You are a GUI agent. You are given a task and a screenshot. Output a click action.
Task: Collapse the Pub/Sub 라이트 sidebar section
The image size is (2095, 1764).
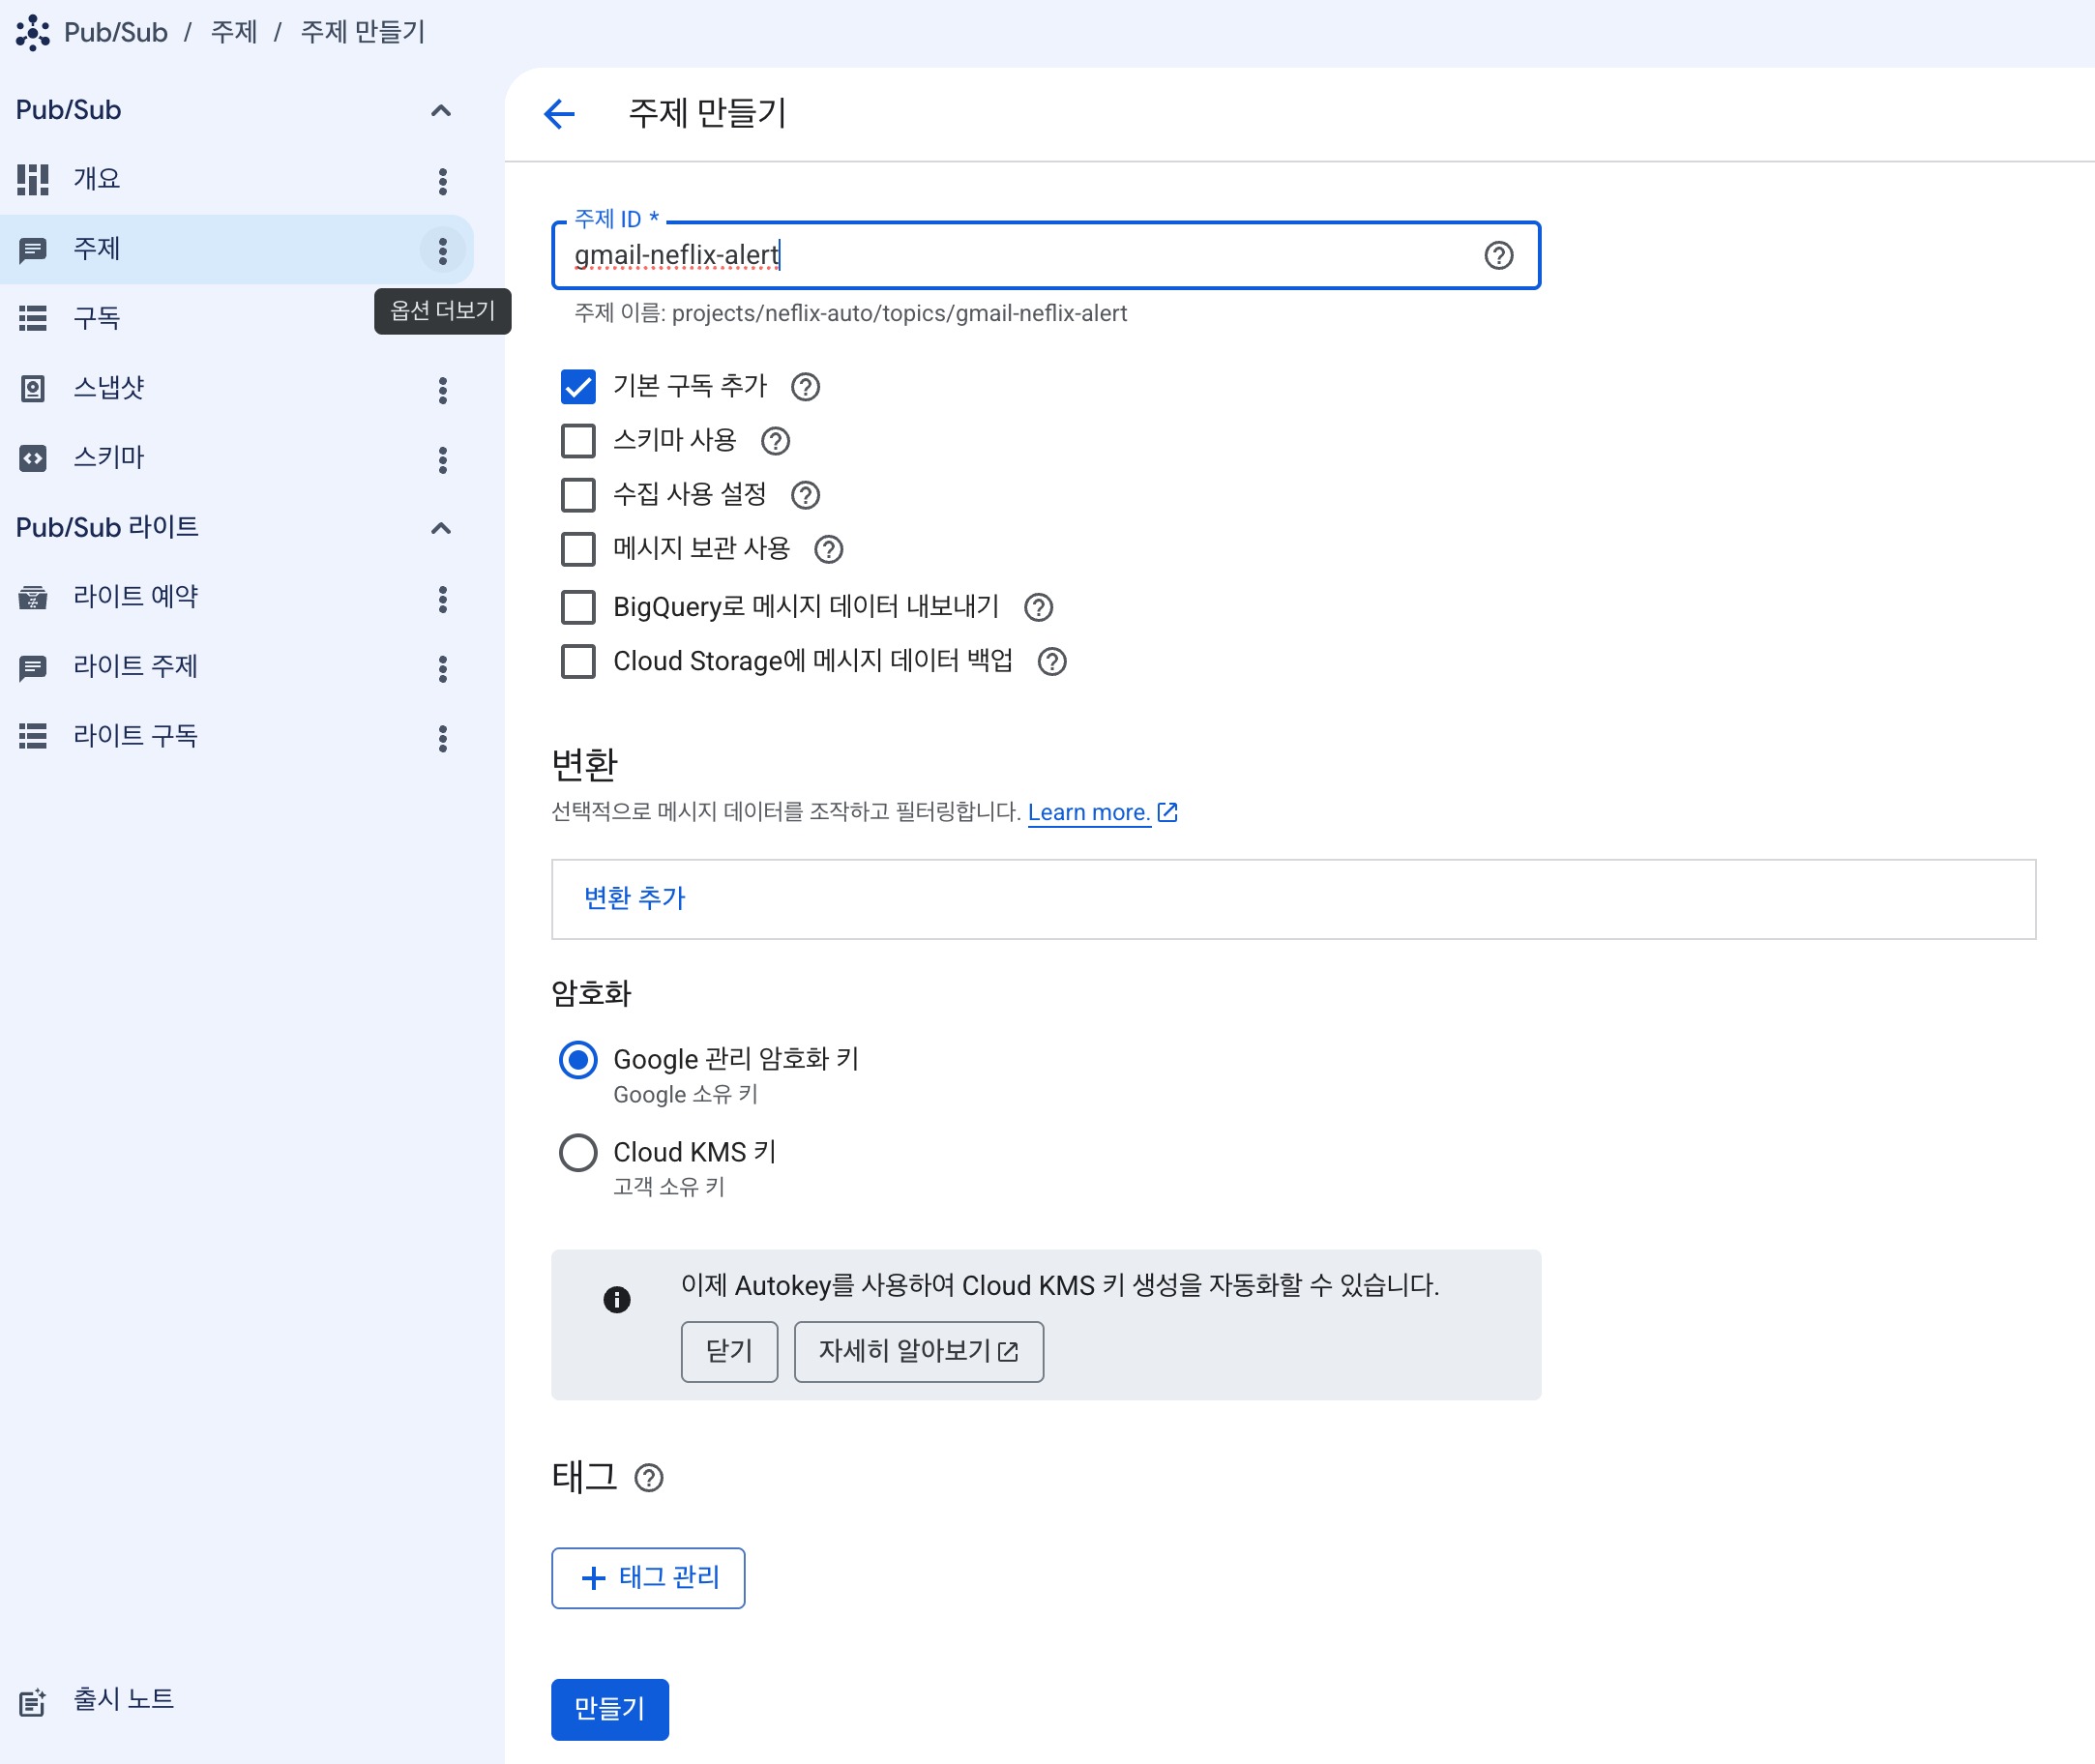440,528
